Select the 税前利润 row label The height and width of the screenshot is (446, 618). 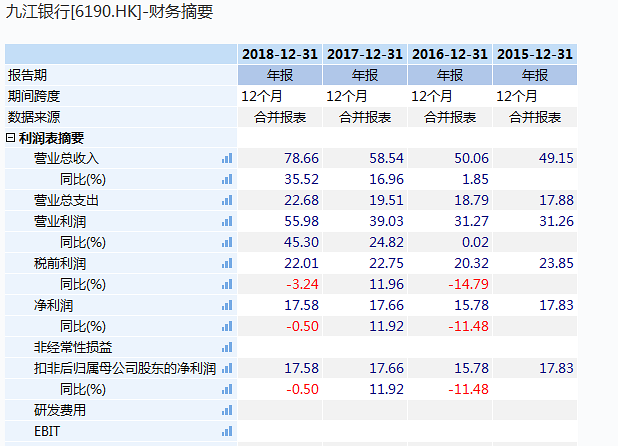pyautogui.click(x=60, y=263)
